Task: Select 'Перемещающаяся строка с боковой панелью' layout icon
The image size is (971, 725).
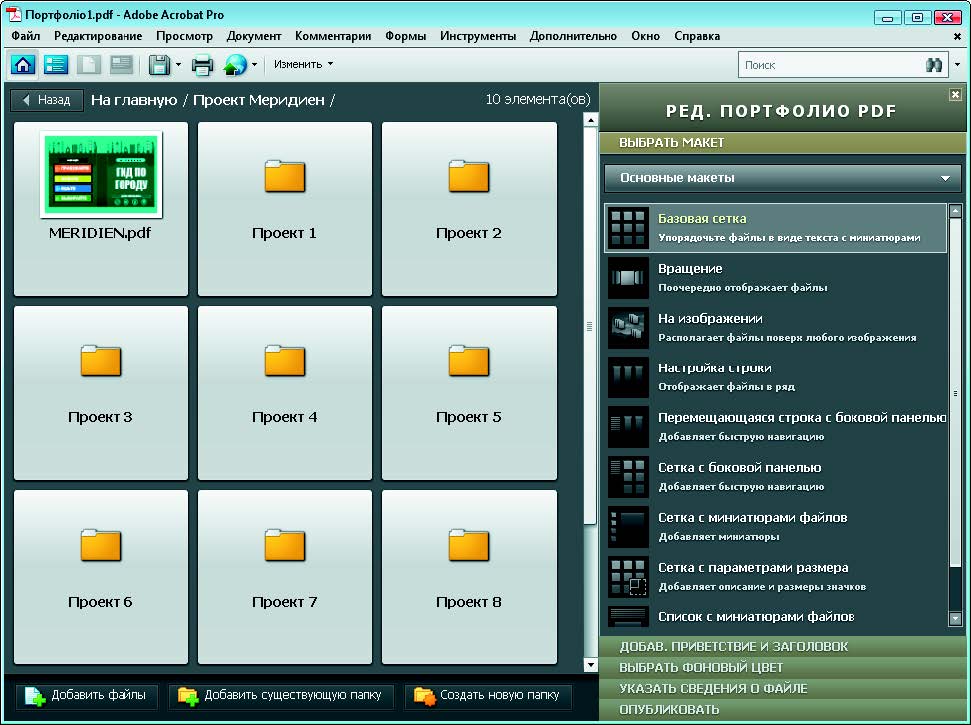Action: pyautogui.click(x=628, y=427)
